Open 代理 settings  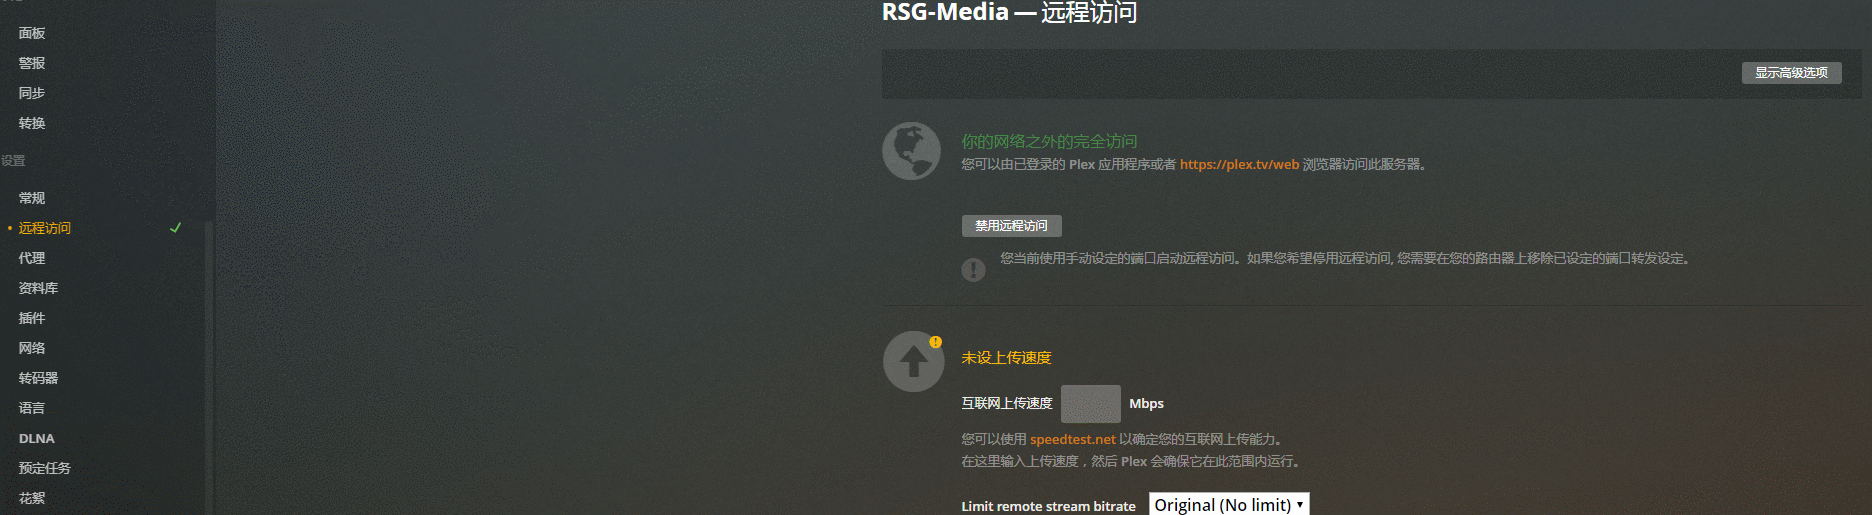click(x=32, y=258)
